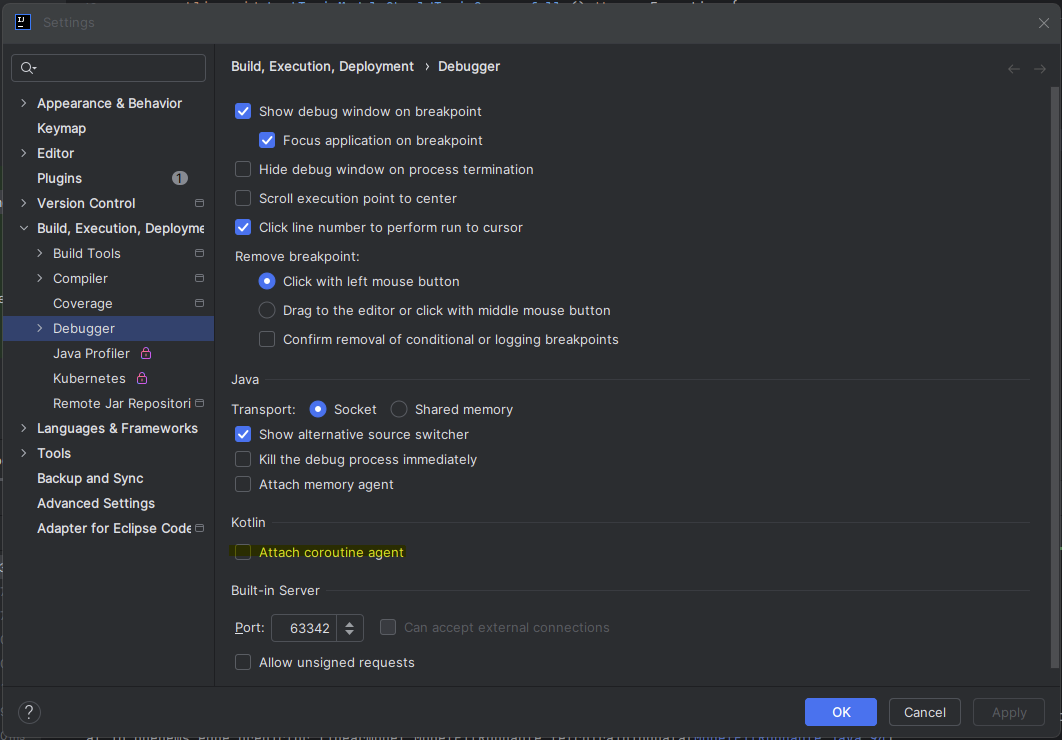Click the back navigation arrow
This screenshot has height=740, width=1062.
[1014, 69]
